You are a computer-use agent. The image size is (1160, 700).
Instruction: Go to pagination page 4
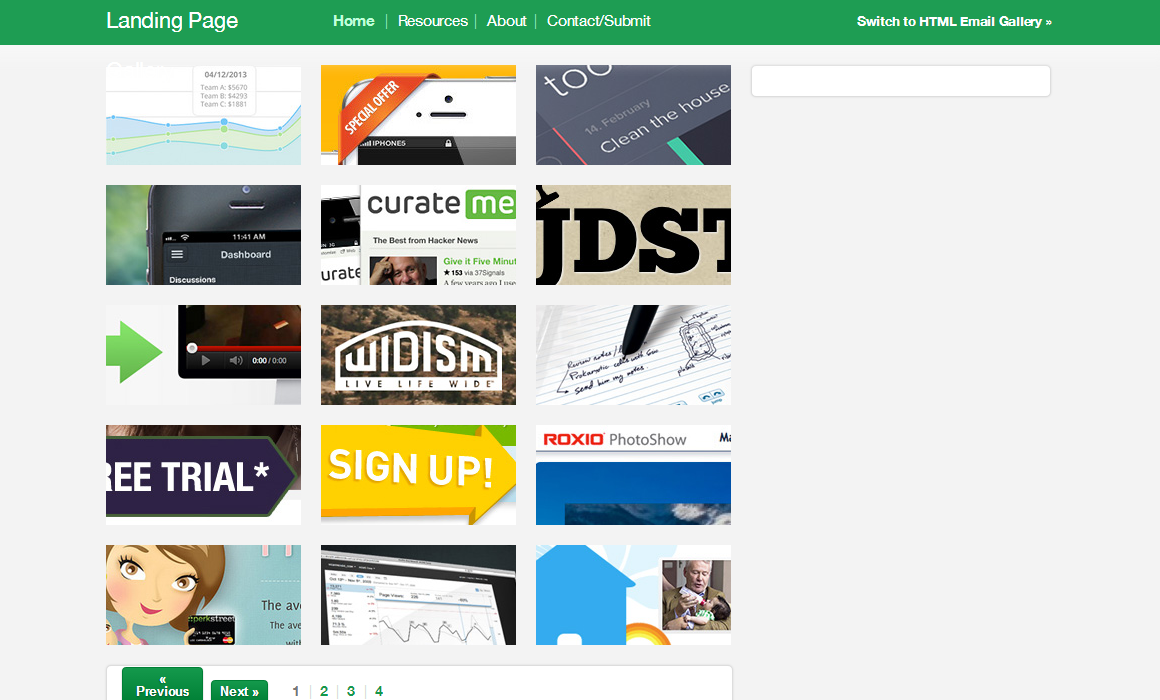[x=379, y=691]
